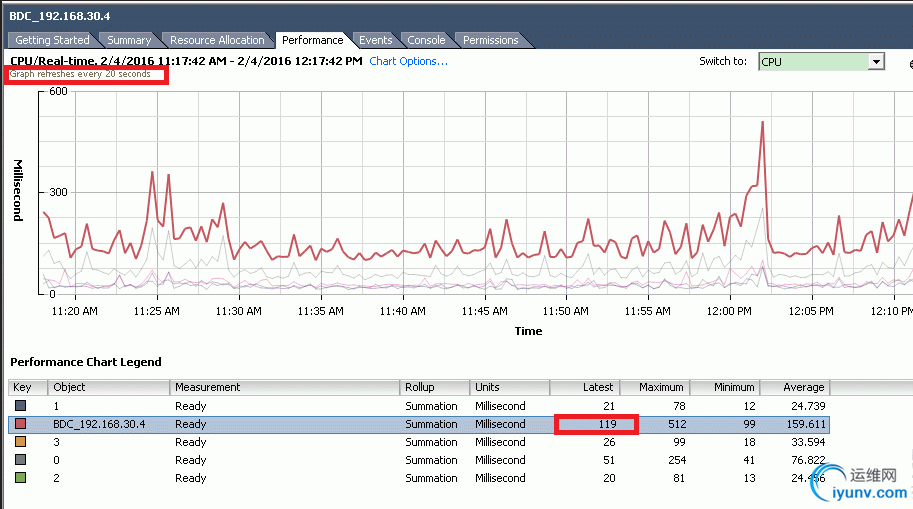Select the legend row for object 0
The width and height of the screenshot is (913, 509).
click(419, 460)
